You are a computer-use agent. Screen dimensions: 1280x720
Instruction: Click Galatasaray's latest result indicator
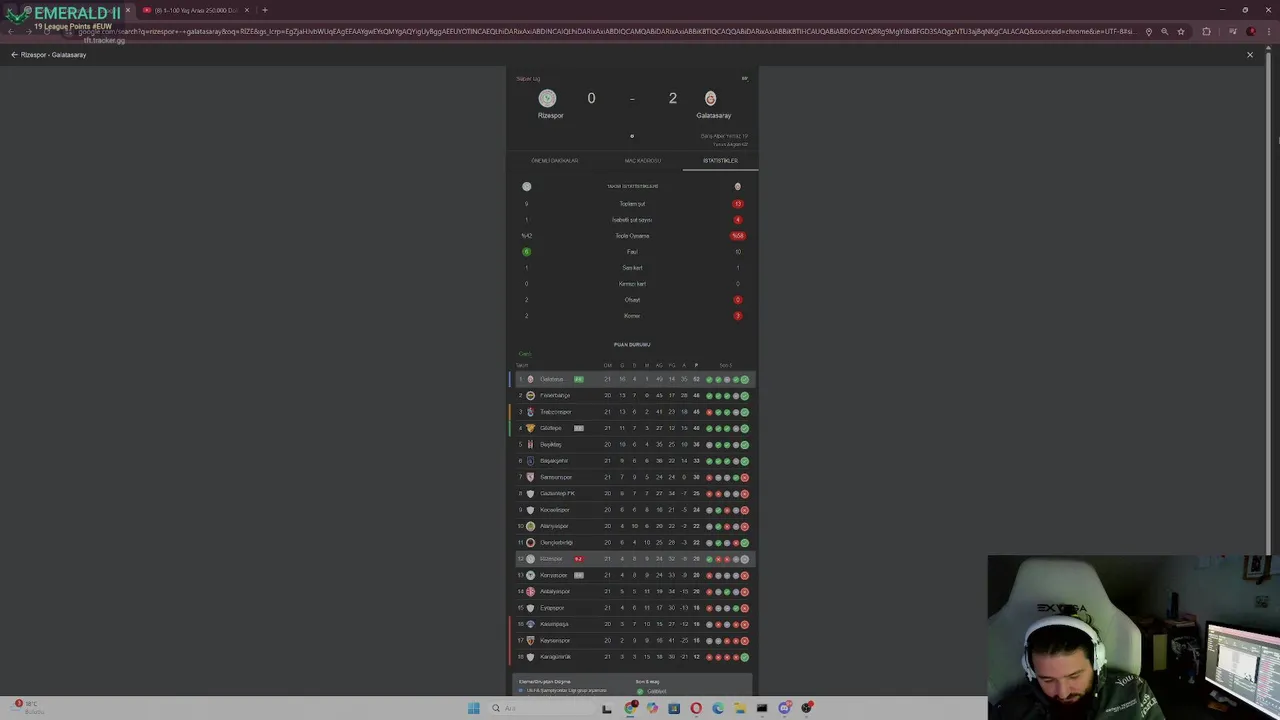tap(745, 380)
